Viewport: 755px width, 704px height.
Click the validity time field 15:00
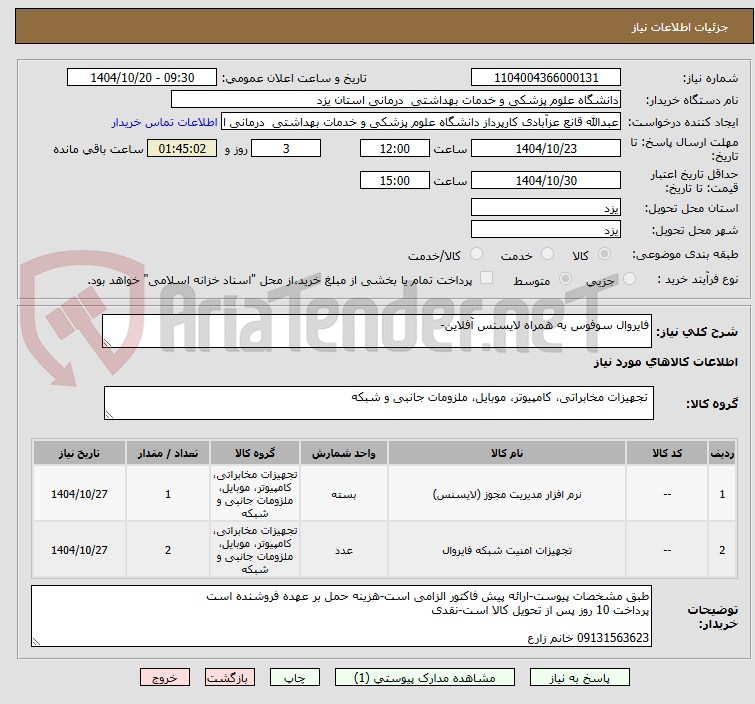[x=394, y=180]
